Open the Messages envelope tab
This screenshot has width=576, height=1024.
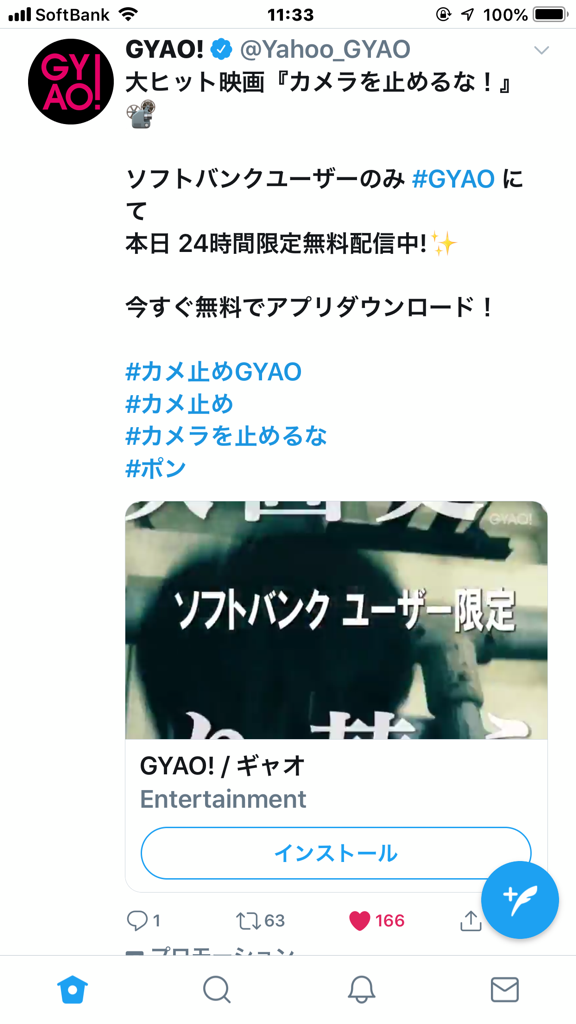(x=505, y=990)
